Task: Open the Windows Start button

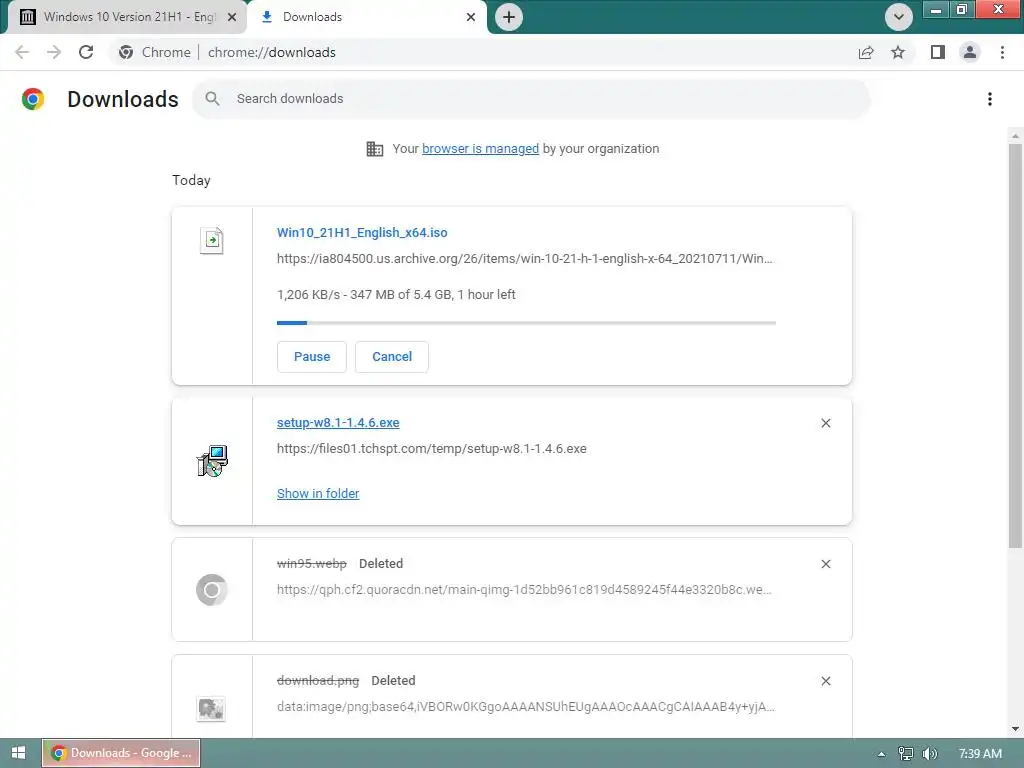Action: [18, 753]
